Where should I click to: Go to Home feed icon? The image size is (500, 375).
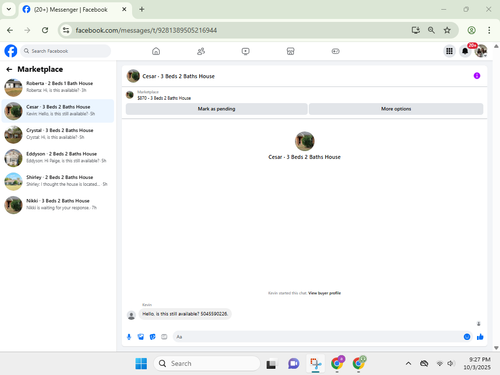click(156, 51)
